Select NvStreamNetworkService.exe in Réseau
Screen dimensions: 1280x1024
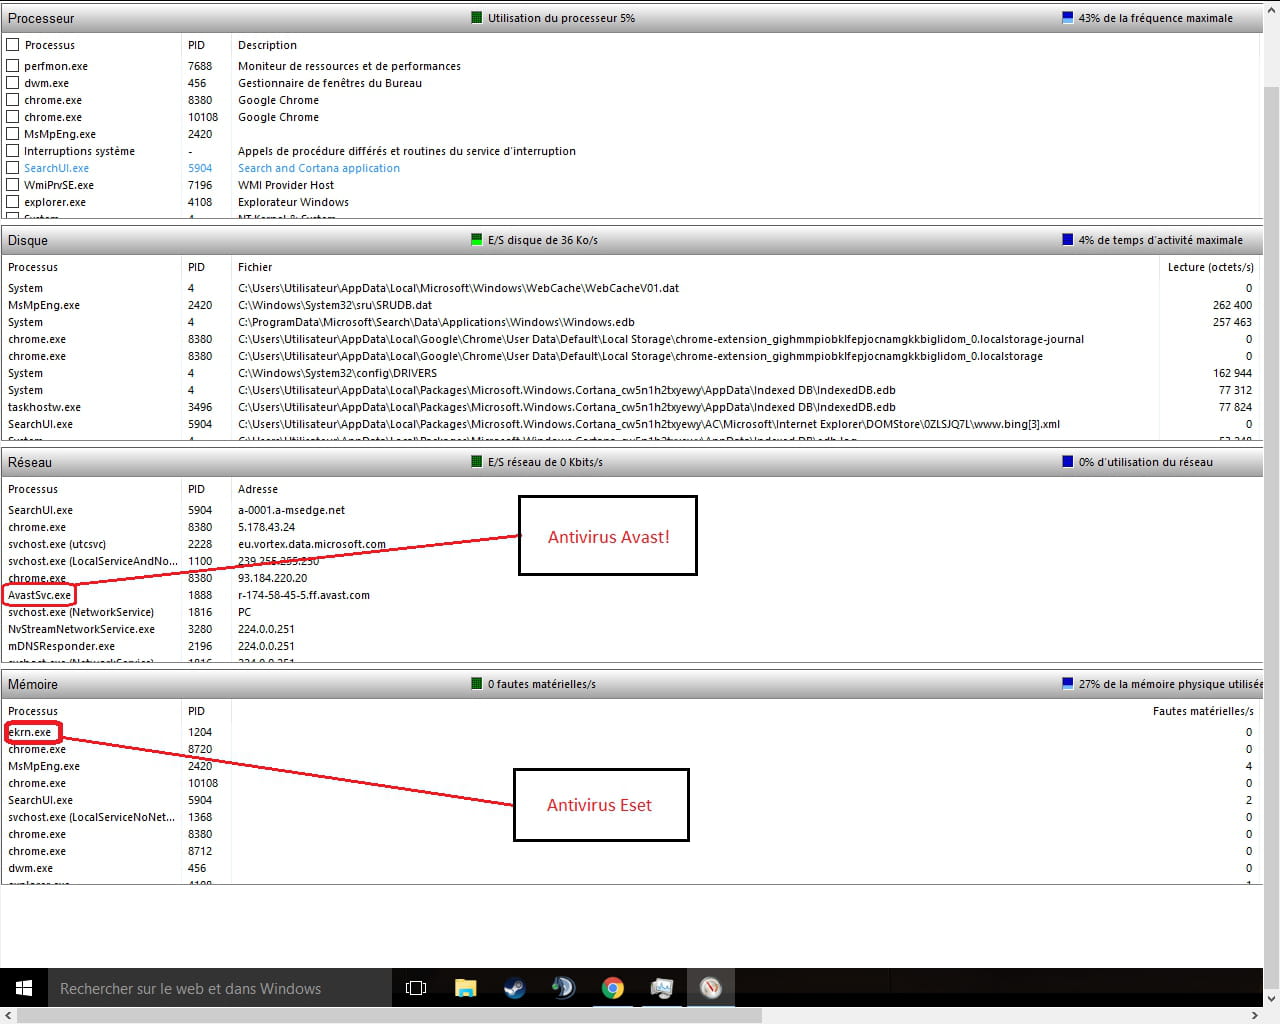tap(81, 629)
